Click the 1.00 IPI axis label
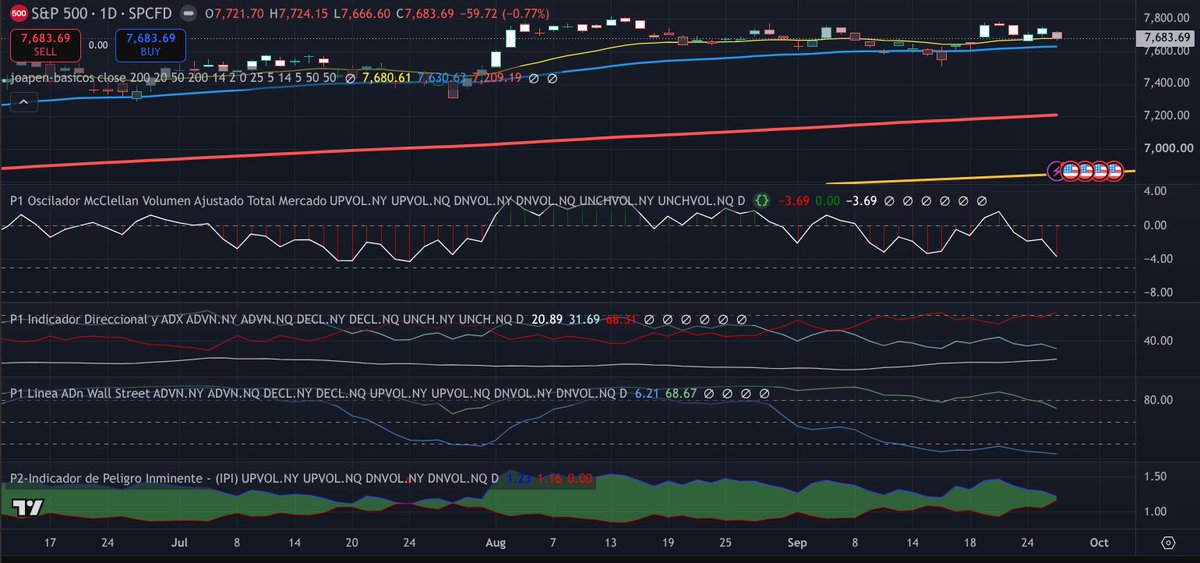Viewport: 1200px width, 563px height. pos(1156,512)
